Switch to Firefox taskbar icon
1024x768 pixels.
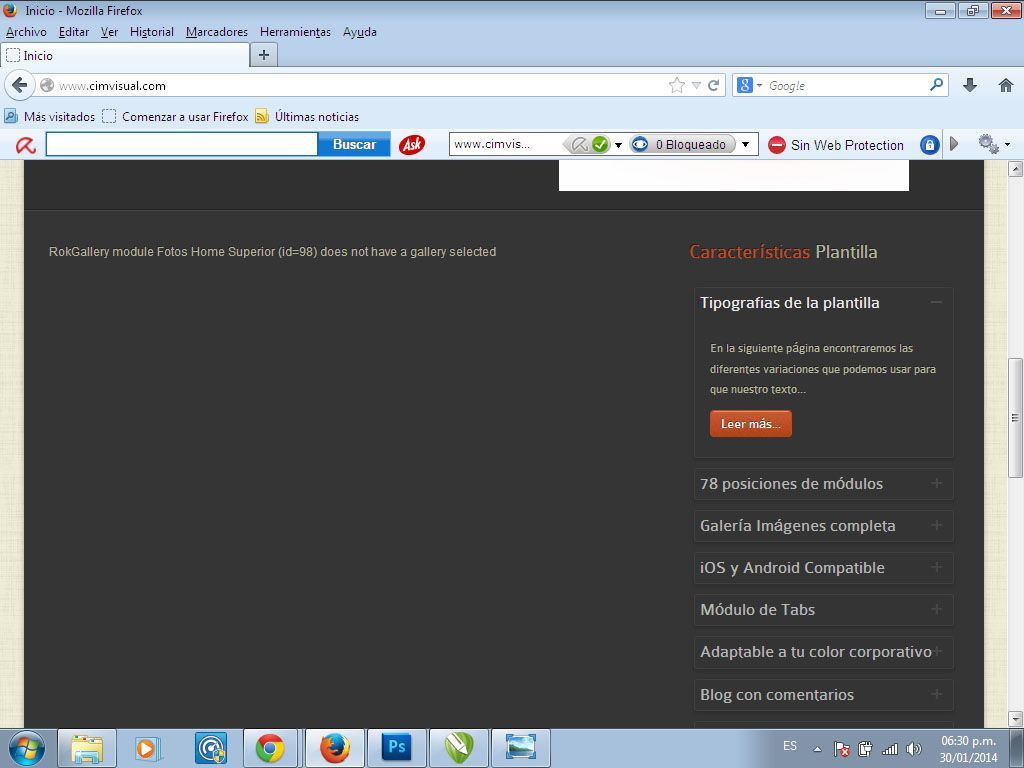334,748
